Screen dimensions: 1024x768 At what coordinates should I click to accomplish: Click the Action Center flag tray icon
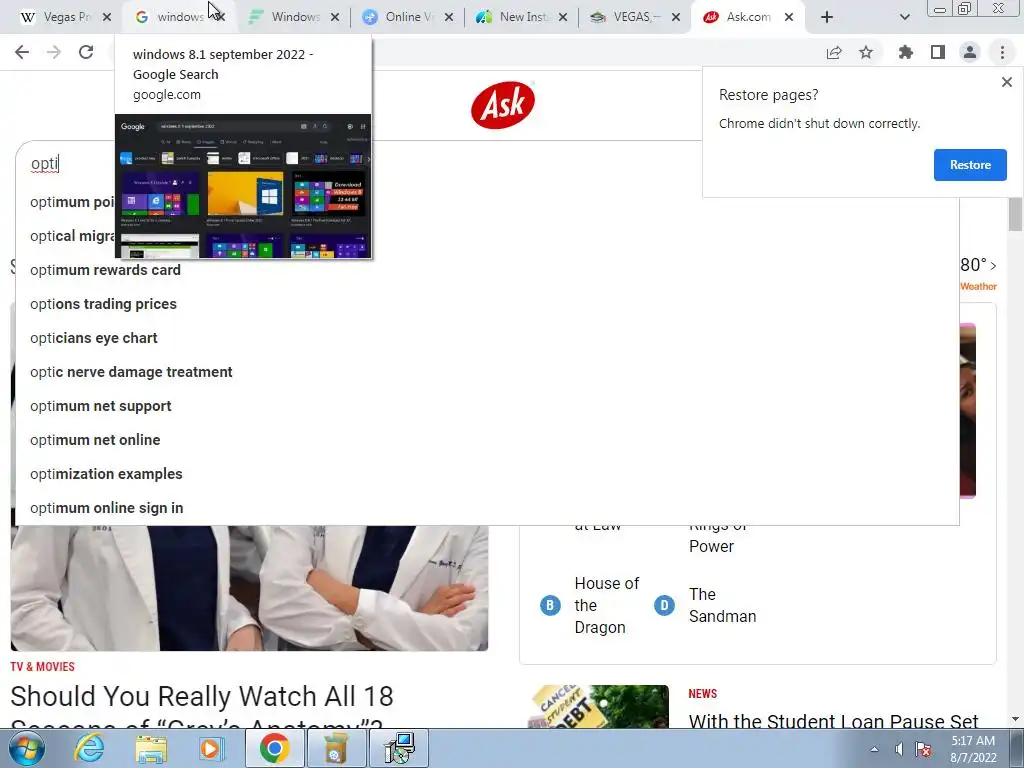point(923,749)
